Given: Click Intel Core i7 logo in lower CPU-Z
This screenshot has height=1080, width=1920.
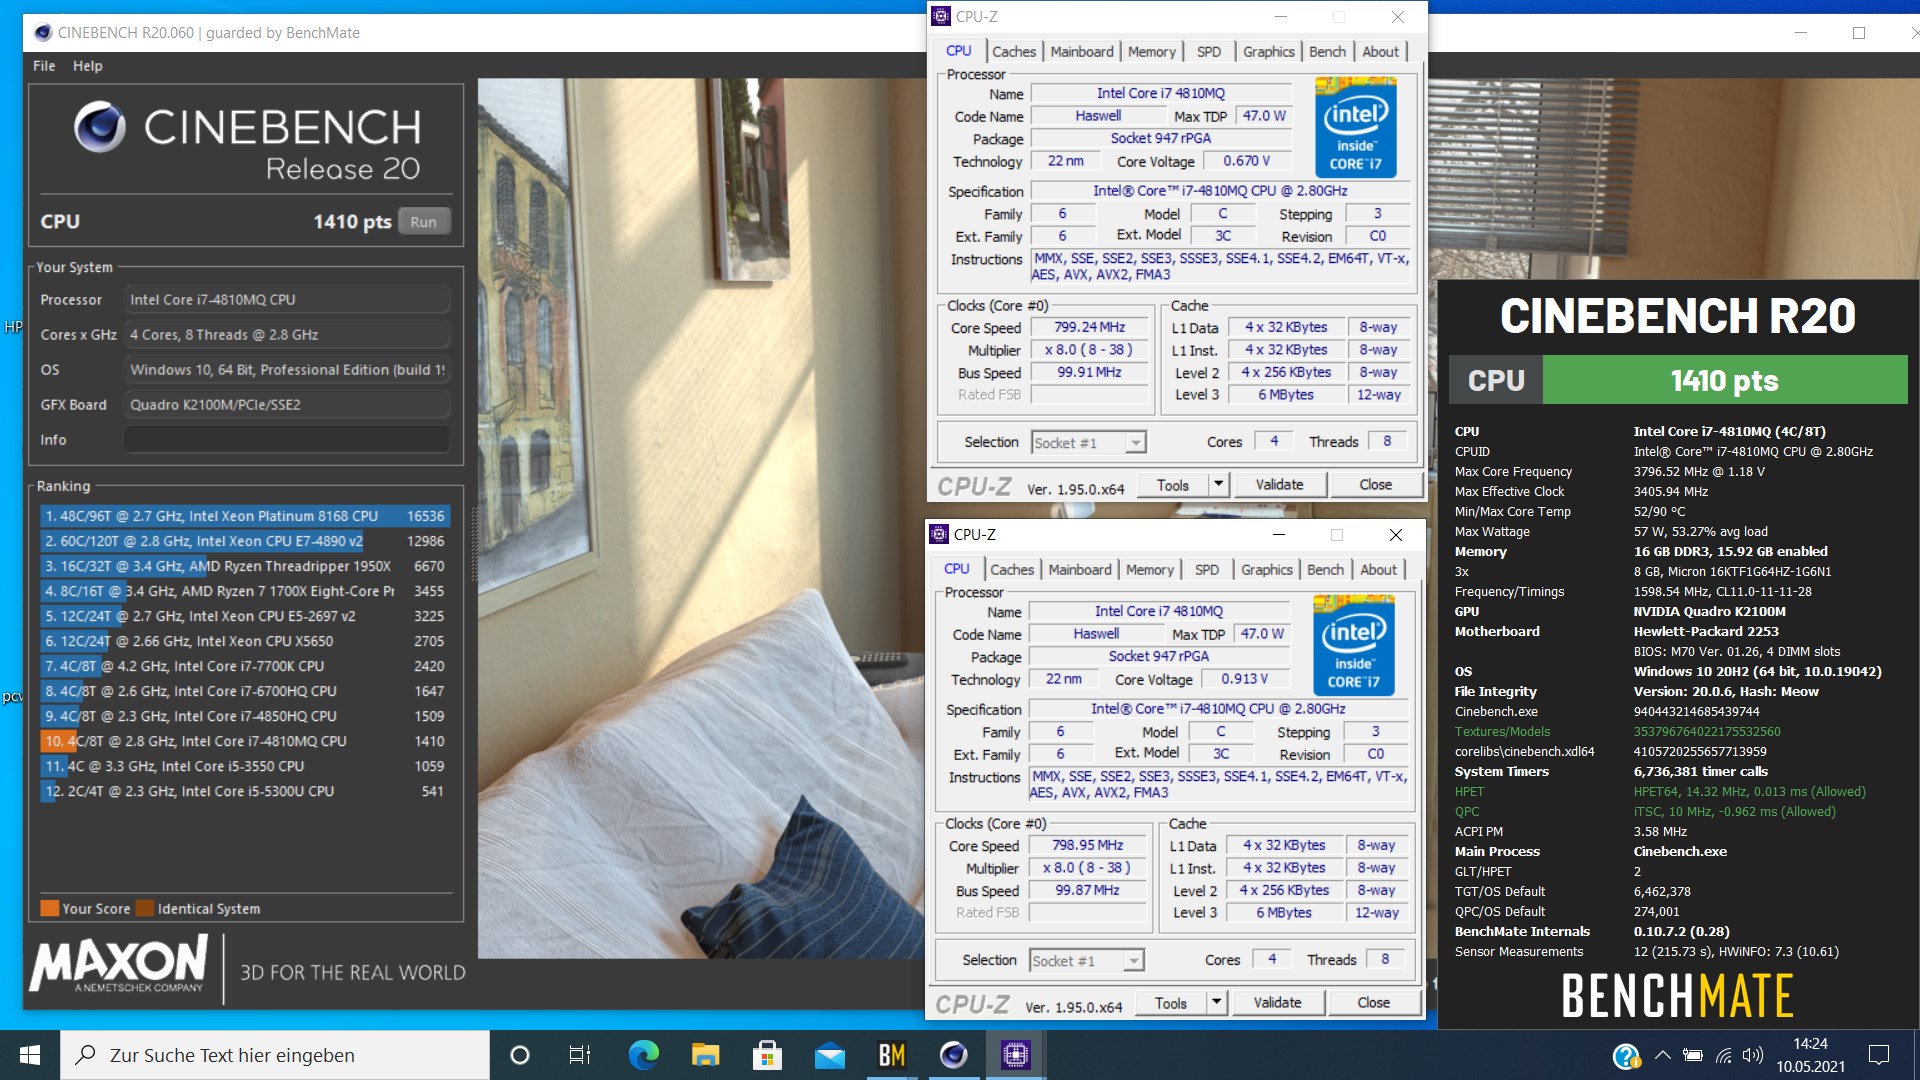Looking at the screenshot, I should pos(1353,646).
